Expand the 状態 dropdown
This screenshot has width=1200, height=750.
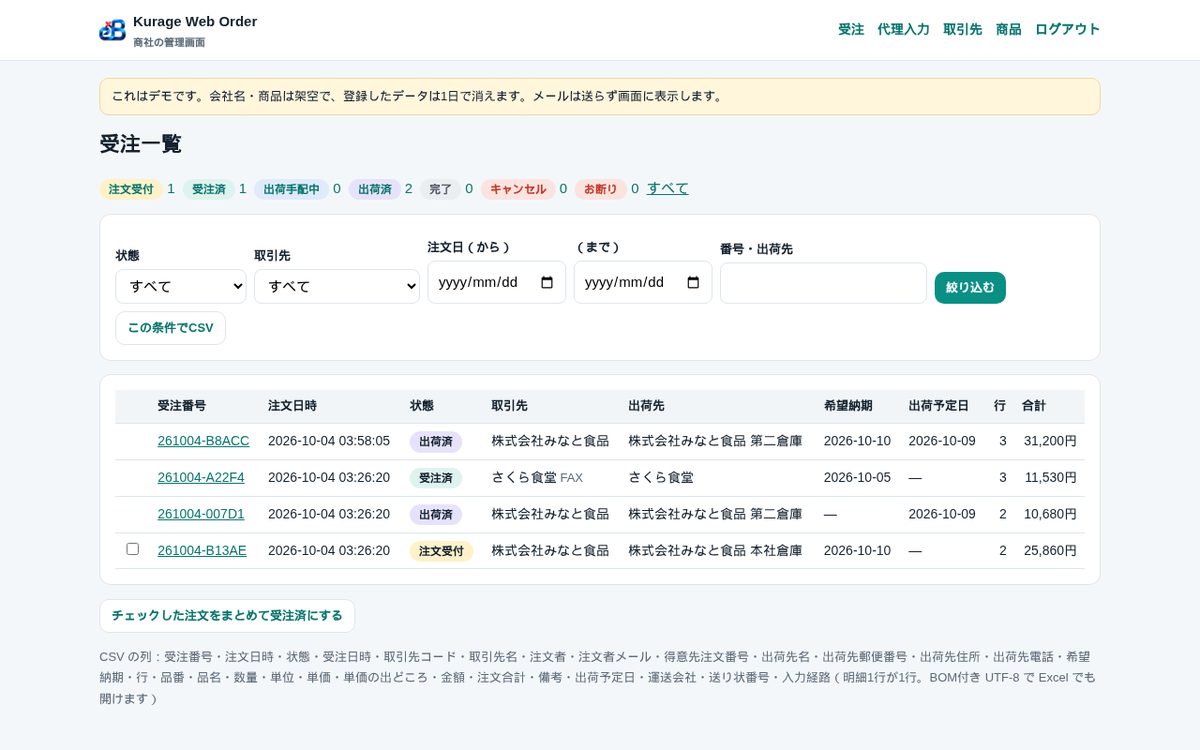(181, 286)
